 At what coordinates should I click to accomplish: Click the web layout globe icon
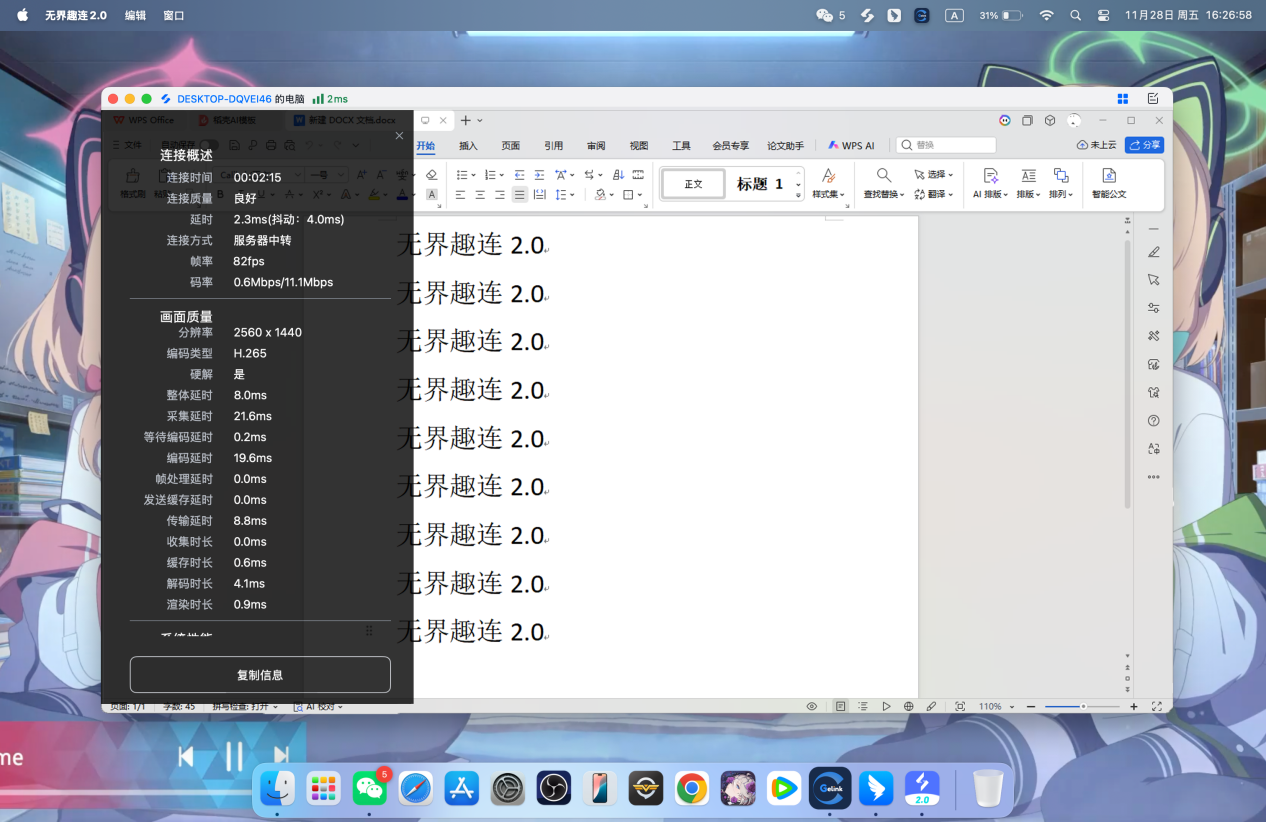[909, 706]
